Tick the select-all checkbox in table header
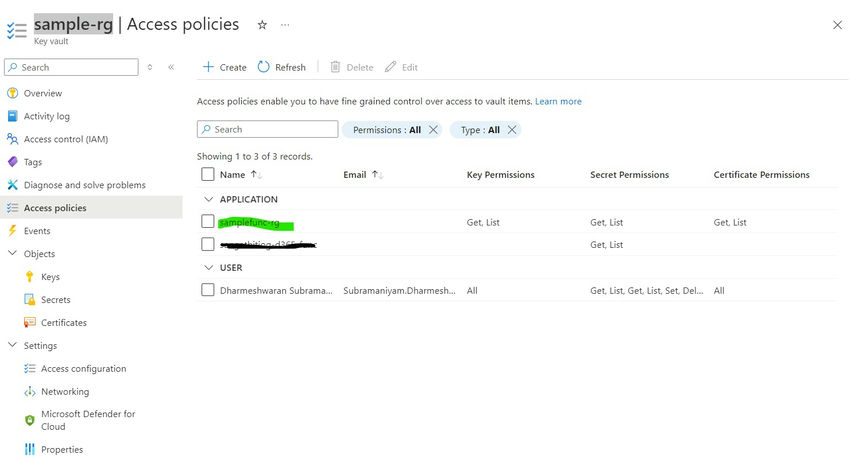 (208, 174)
